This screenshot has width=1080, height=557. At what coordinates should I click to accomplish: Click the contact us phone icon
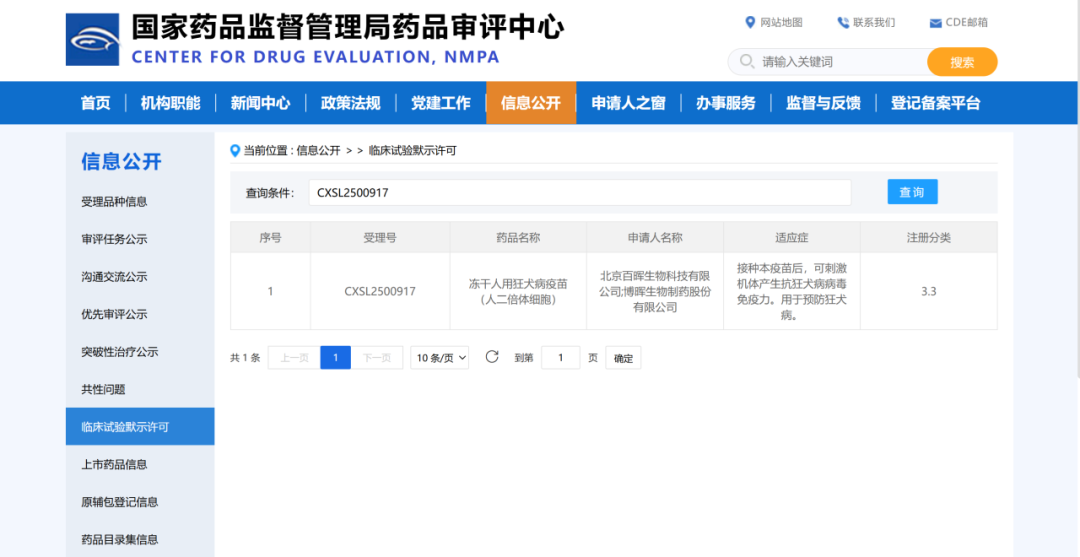click(843, 22)
